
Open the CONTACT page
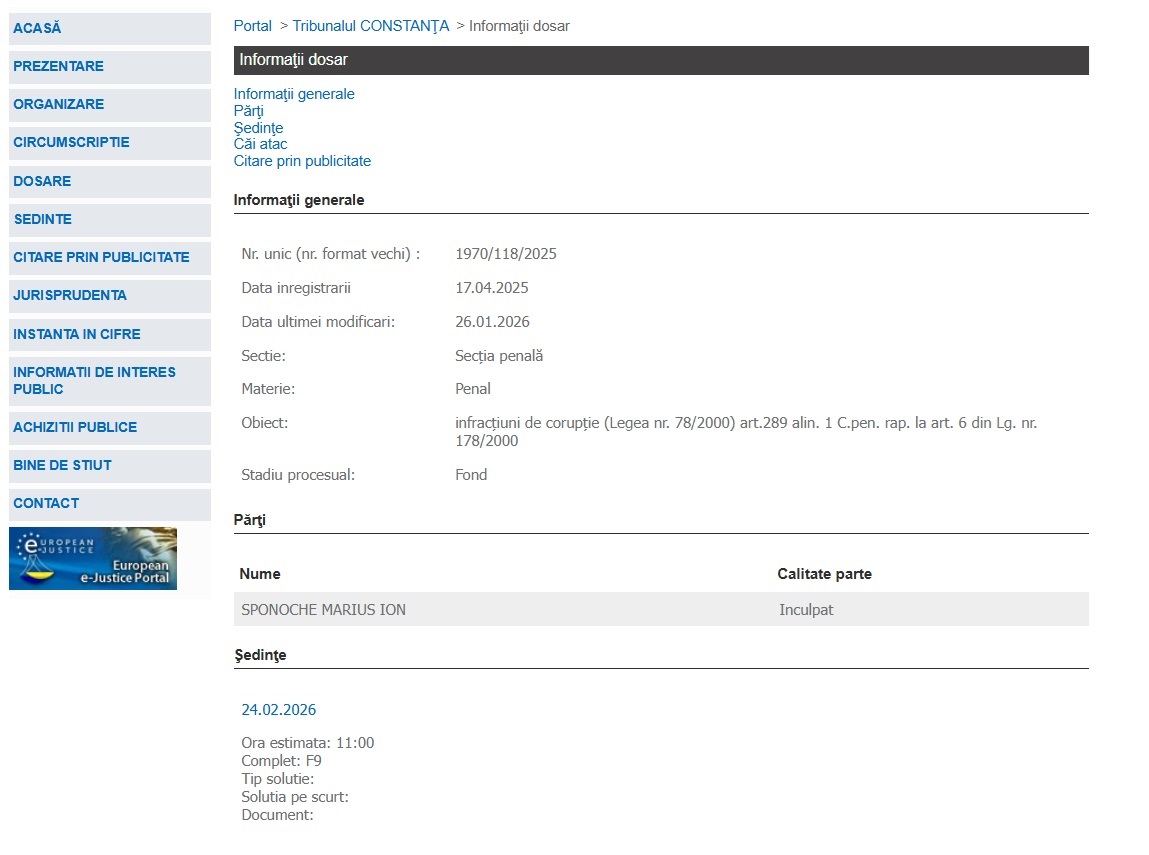pyautogui.click(x=110, y=504)
